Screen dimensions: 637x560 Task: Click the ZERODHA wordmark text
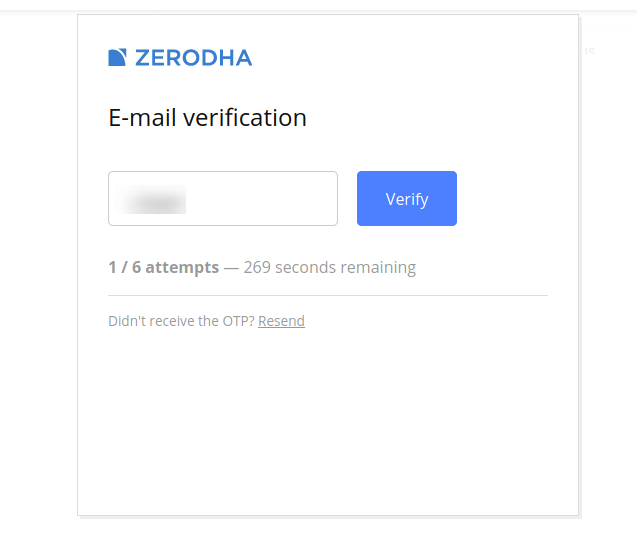193,58
